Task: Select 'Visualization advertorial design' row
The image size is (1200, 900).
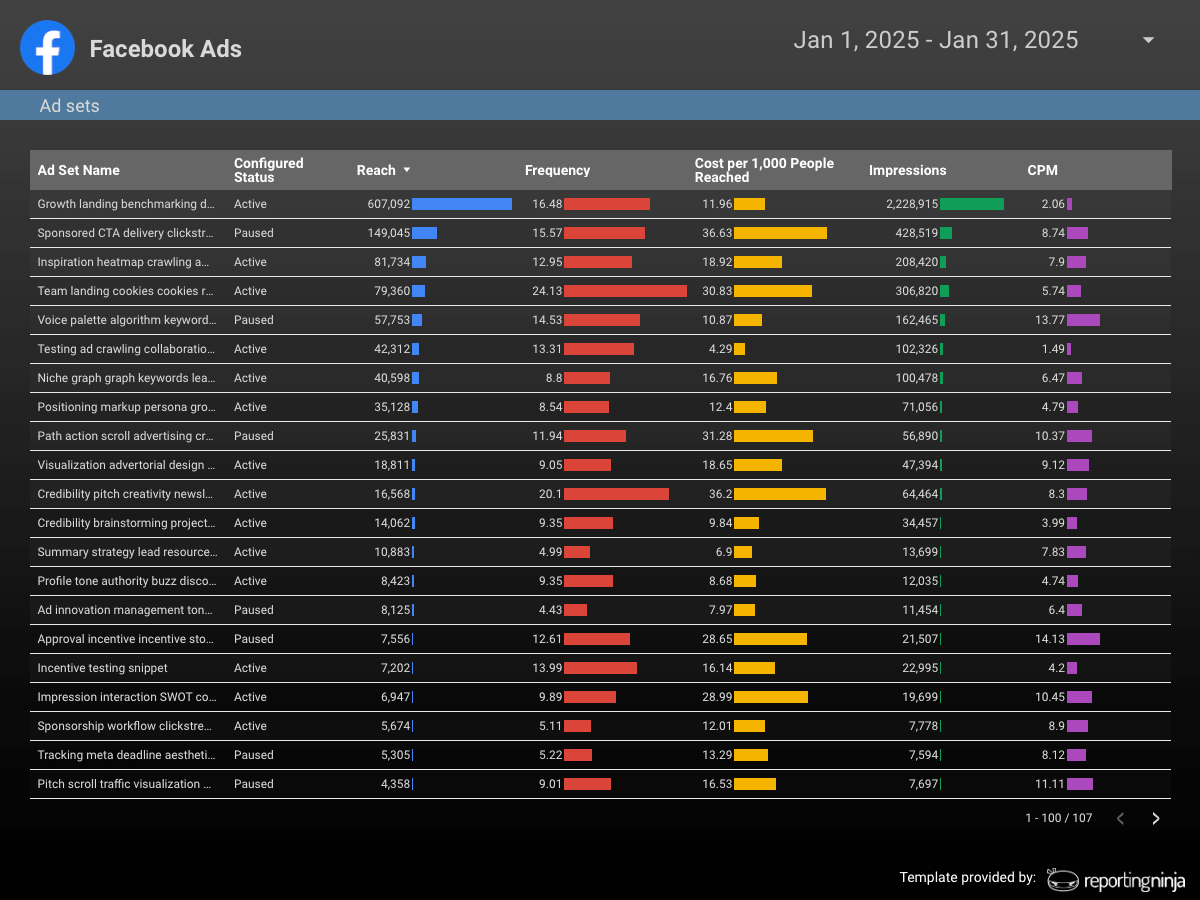Action: pos(600,465)
